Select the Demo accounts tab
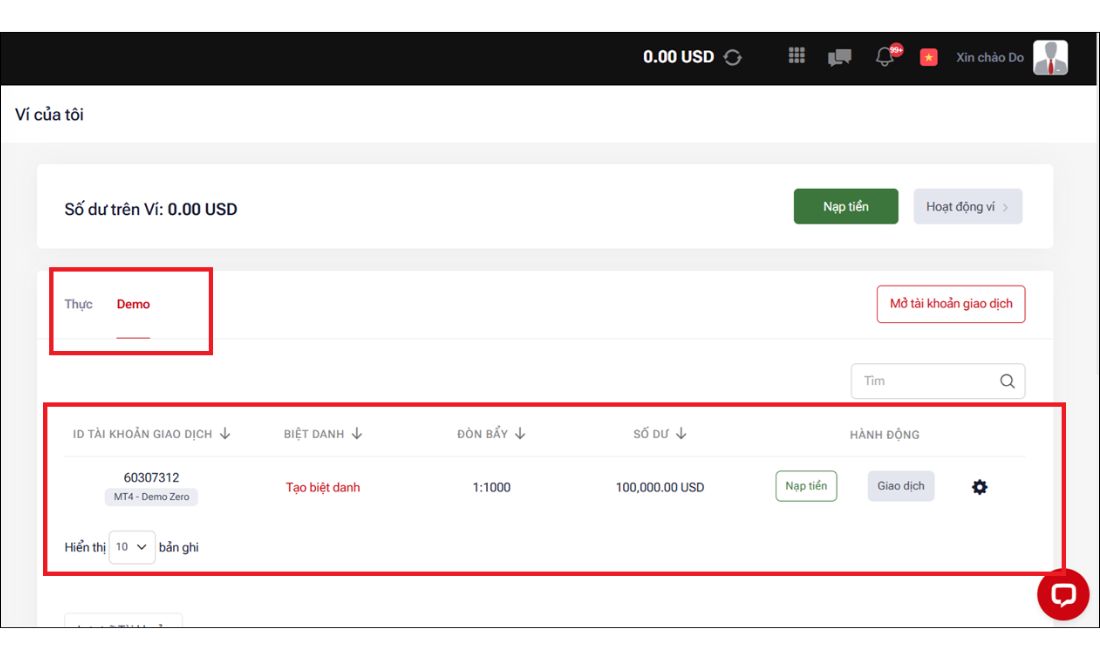The image size is (1100, 660). coord(133,304)
